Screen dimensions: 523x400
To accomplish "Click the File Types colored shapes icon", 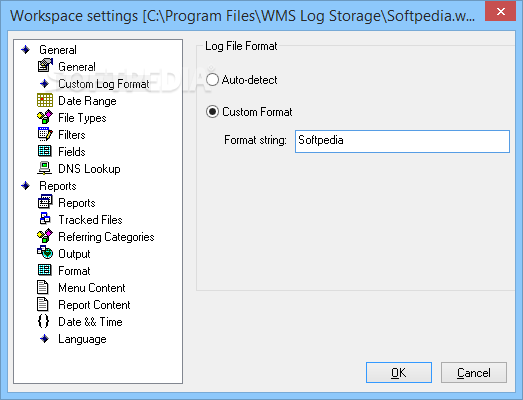I will (45, 117).
